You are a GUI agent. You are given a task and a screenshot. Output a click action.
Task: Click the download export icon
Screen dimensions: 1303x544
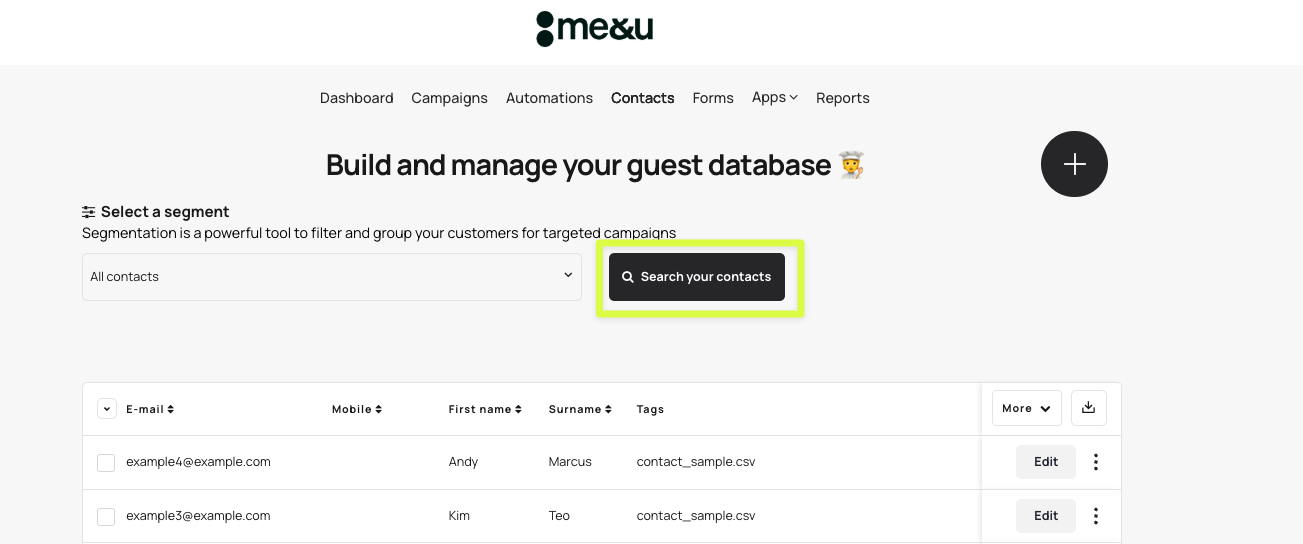[x=1089, y=408]
